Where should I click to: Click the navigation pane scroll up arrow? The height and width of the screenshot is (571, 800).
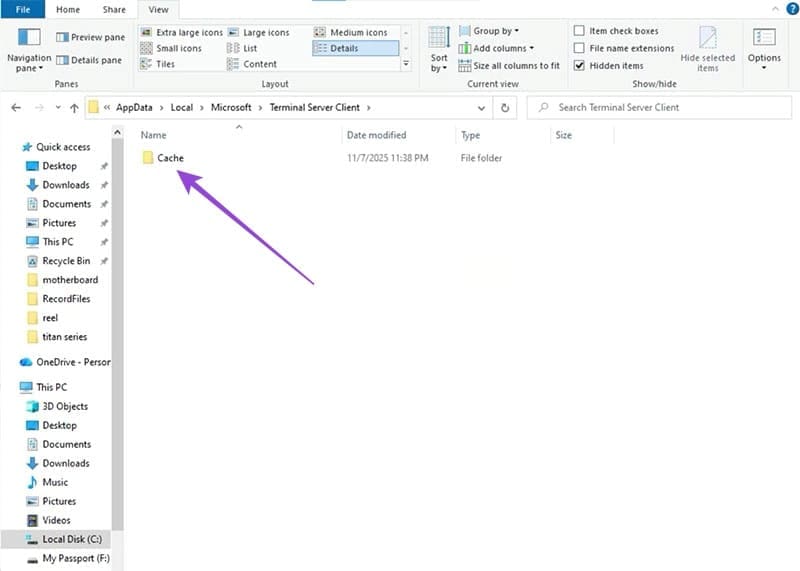(x=117, y=132)
